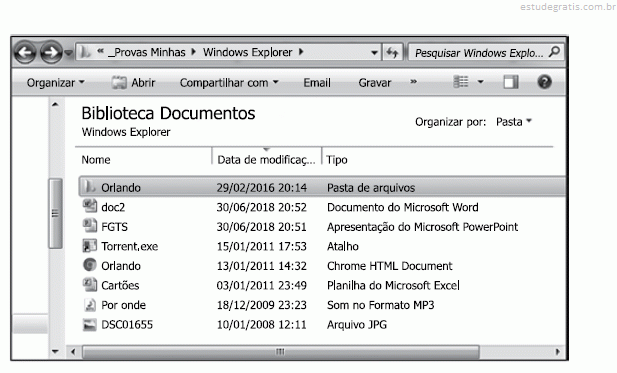Click the type Arquivo JPG
This screenshot has height=373, width=617.
click(357, 325)
